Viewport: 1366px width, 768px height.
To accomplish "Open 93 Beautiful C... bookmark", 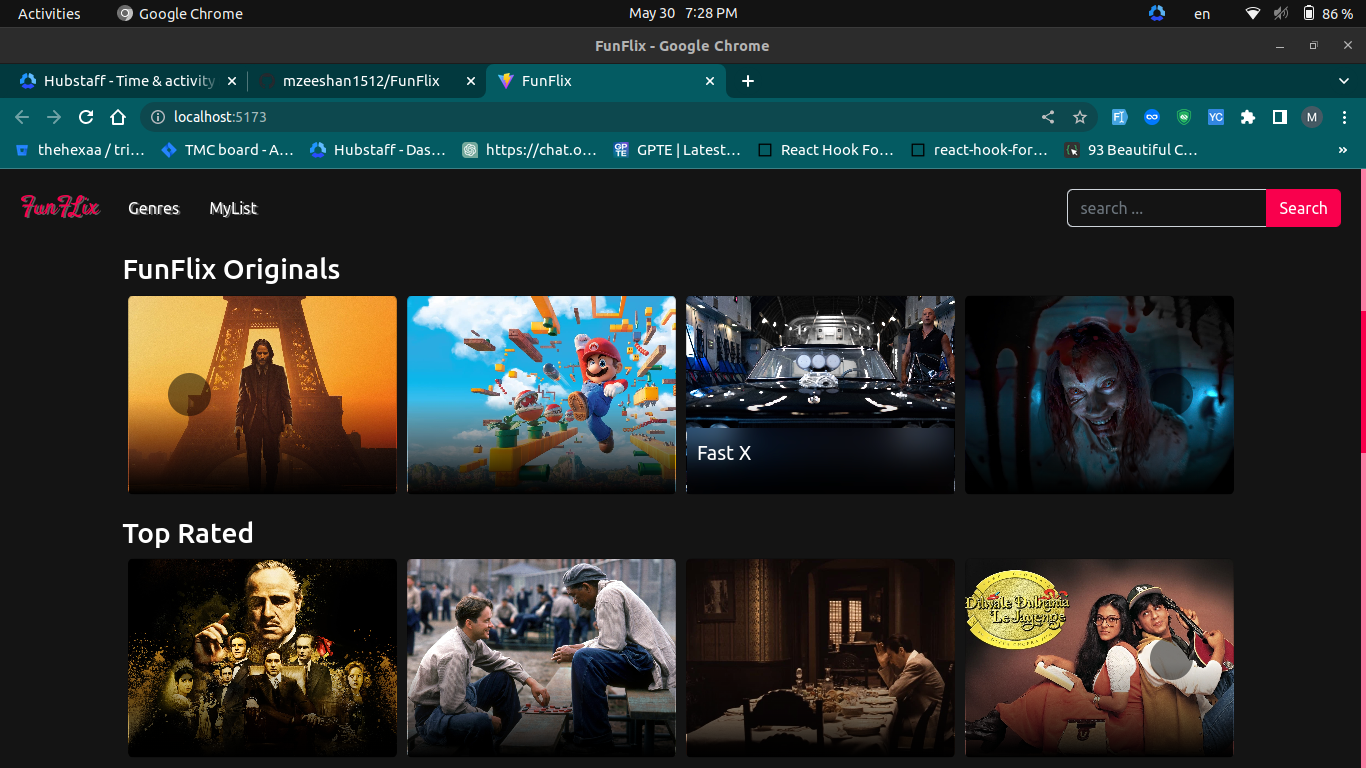I will pyautogui.click(x=1131, y=150).
